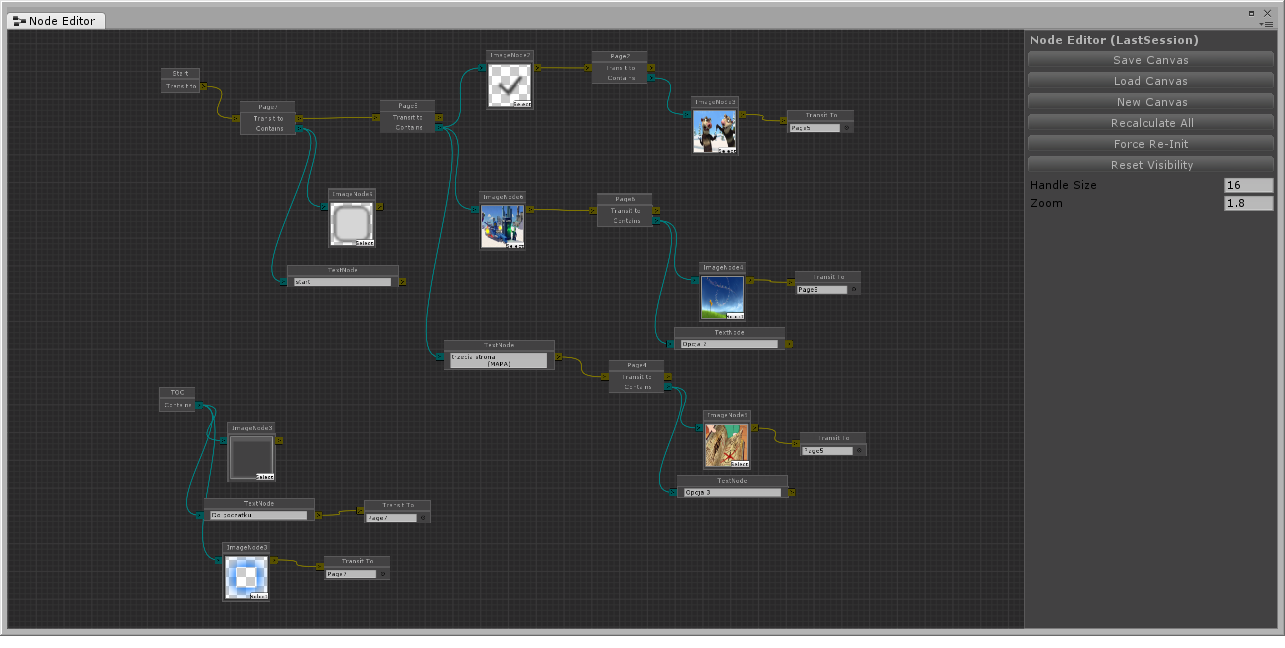Click the input port on the ImageNode6 node
Image resolution: width=1285 pixels, height=648 pixels.
tap(475, 210)
